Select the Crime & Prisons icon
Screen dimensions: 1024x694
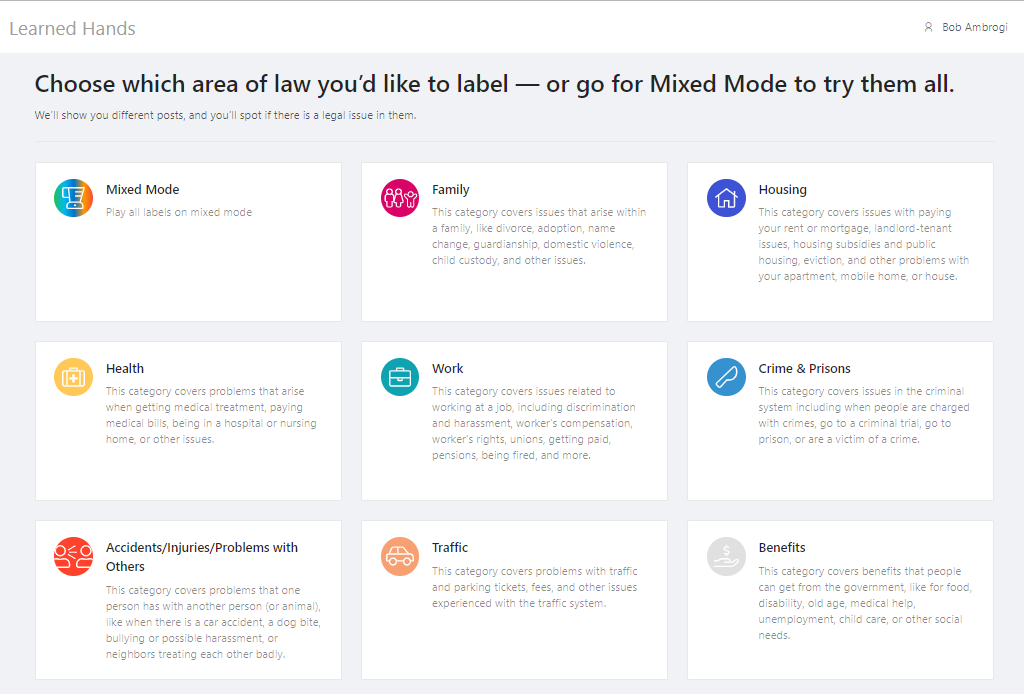pos(726,377)
